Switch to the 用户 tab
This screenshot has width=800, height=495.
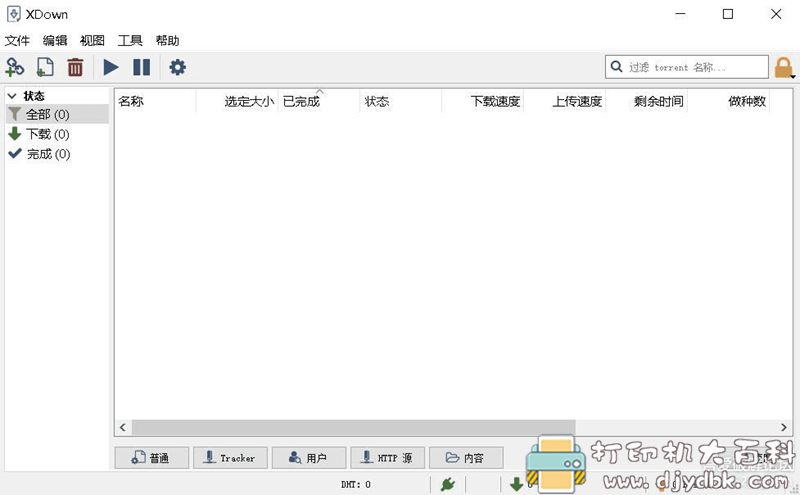(x=309, y=458)
